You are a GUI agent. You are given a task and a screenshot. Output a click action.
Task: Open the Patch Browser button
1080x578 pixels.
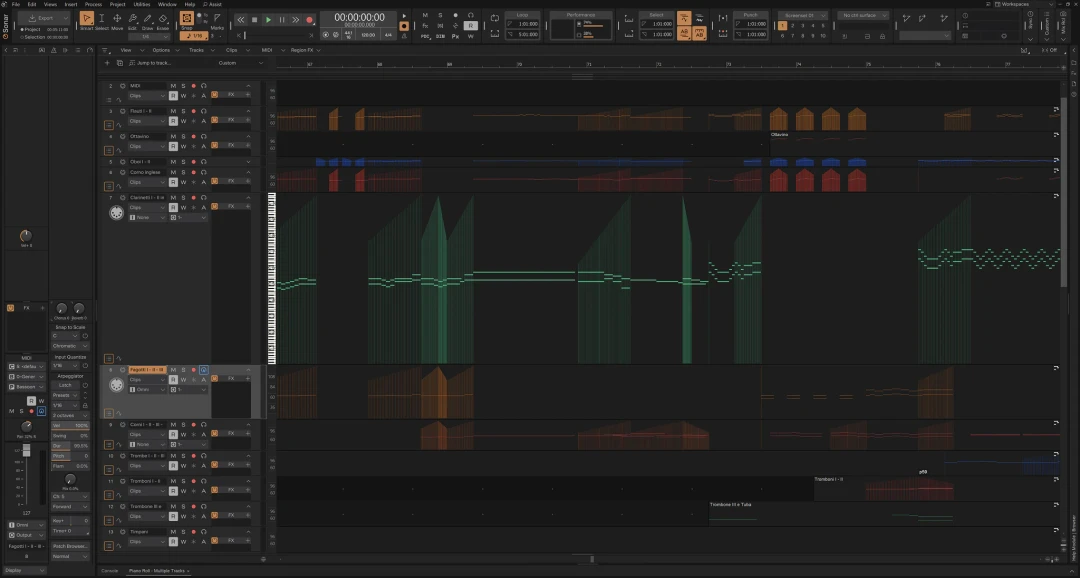coord(70,546)
